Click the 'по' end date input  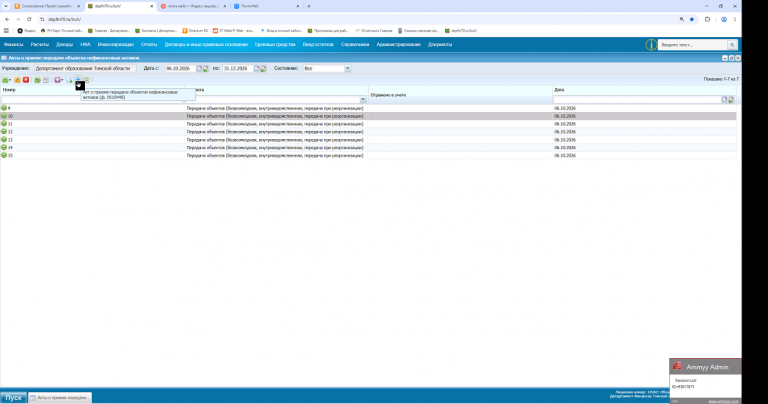(238, 69)
